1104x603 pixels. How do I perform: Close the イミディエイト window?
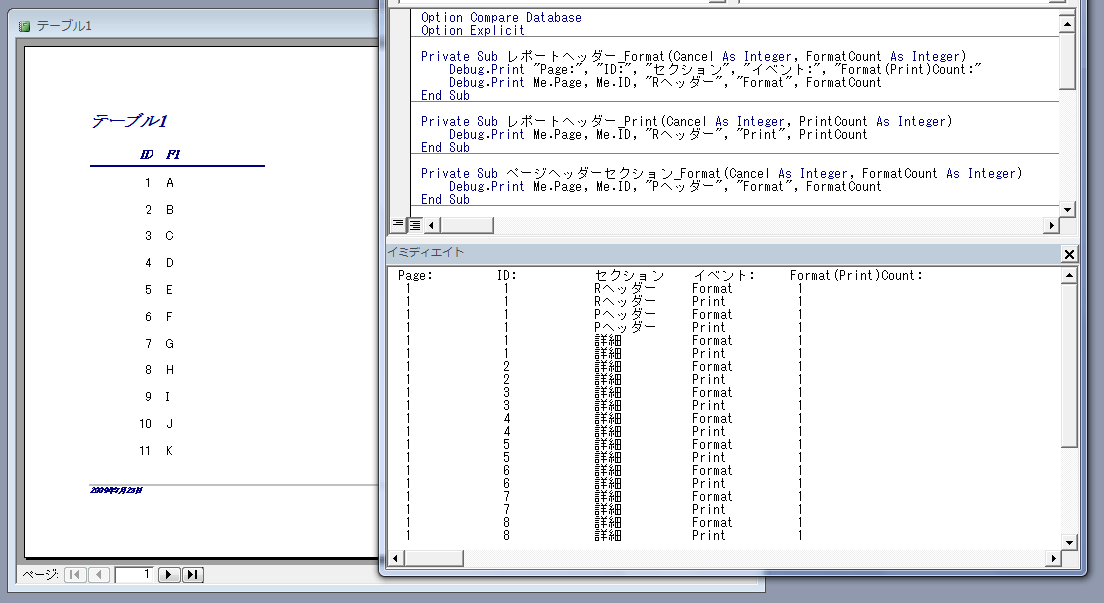pos(1069,254)
